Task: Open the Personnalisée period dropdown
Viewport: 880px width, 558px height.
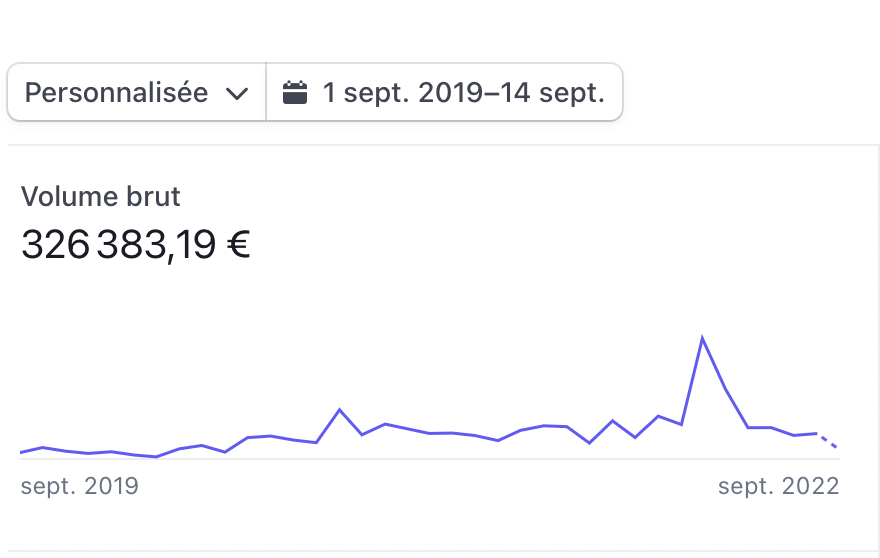Action: pos(136,92)
